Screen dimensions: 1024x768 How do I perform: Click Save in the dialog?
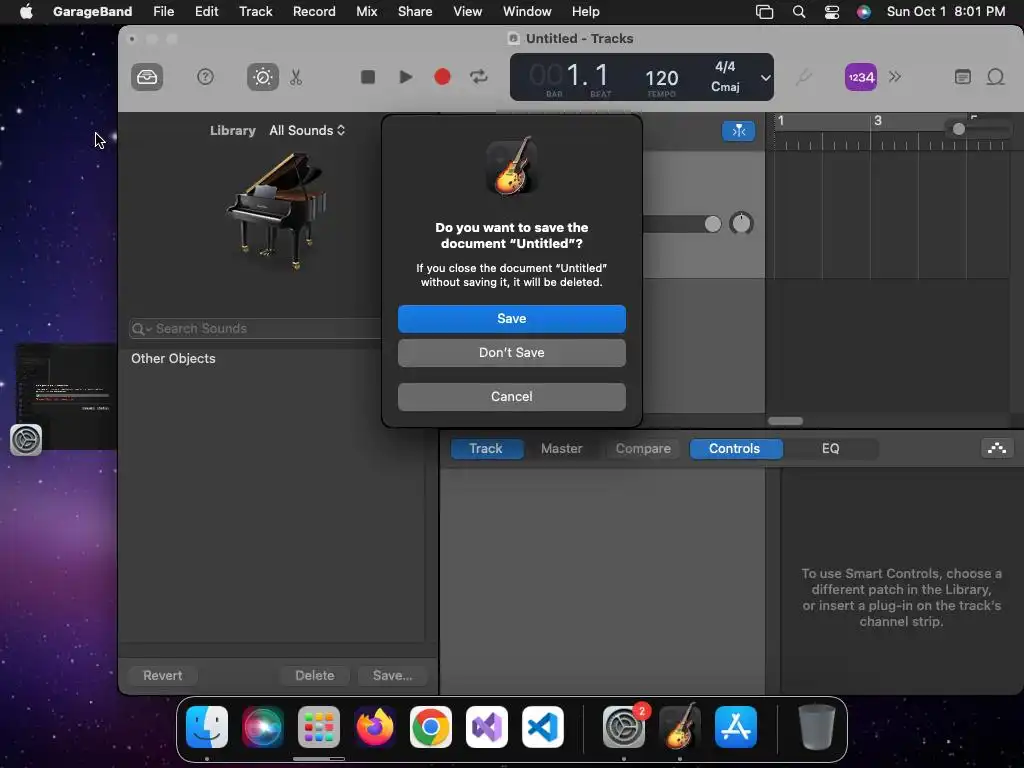pyautogui.click(x=511, y=319)
